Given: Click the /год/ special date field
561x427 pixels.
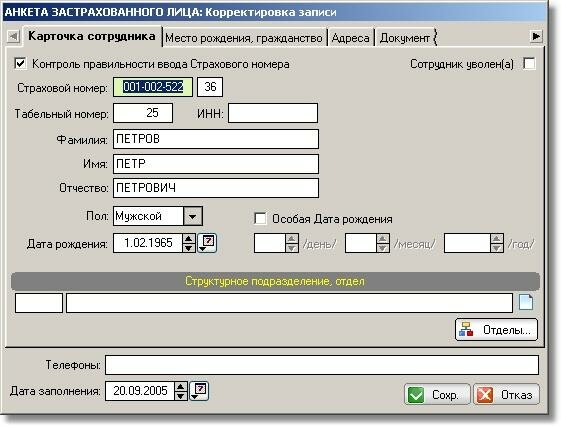Looking at the screenshot, I should tap(467, 243).
